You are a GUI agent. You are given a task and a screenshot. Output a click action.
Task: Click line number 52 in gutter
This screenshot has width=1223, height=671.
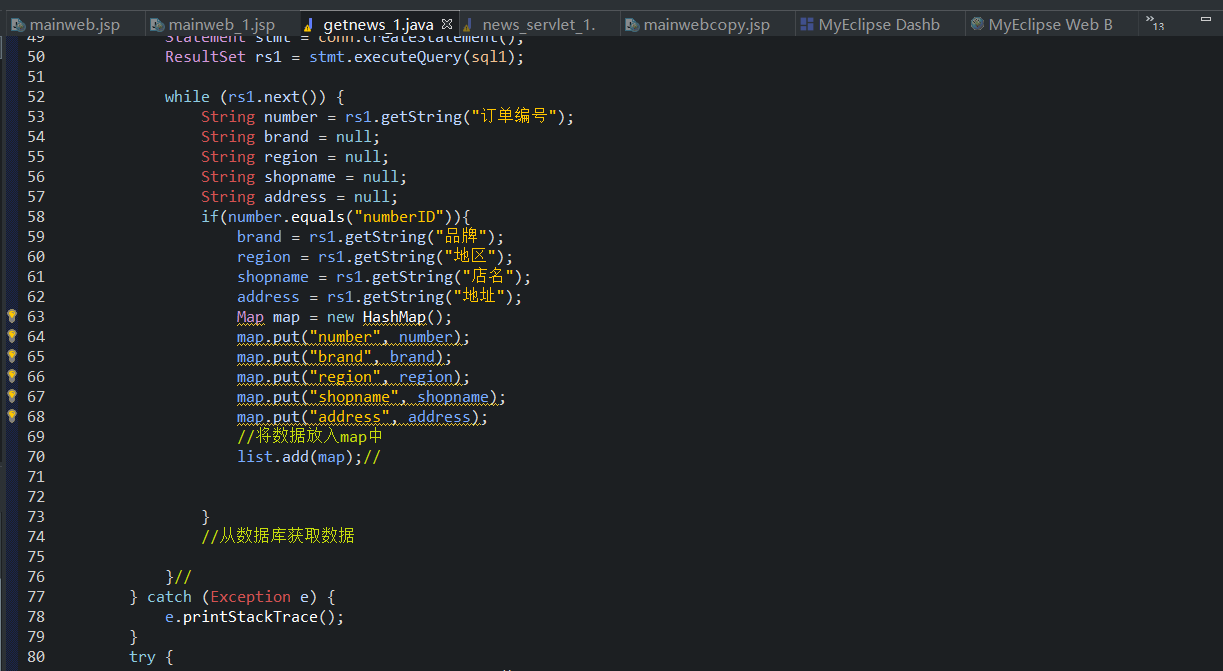pos(36,97)
